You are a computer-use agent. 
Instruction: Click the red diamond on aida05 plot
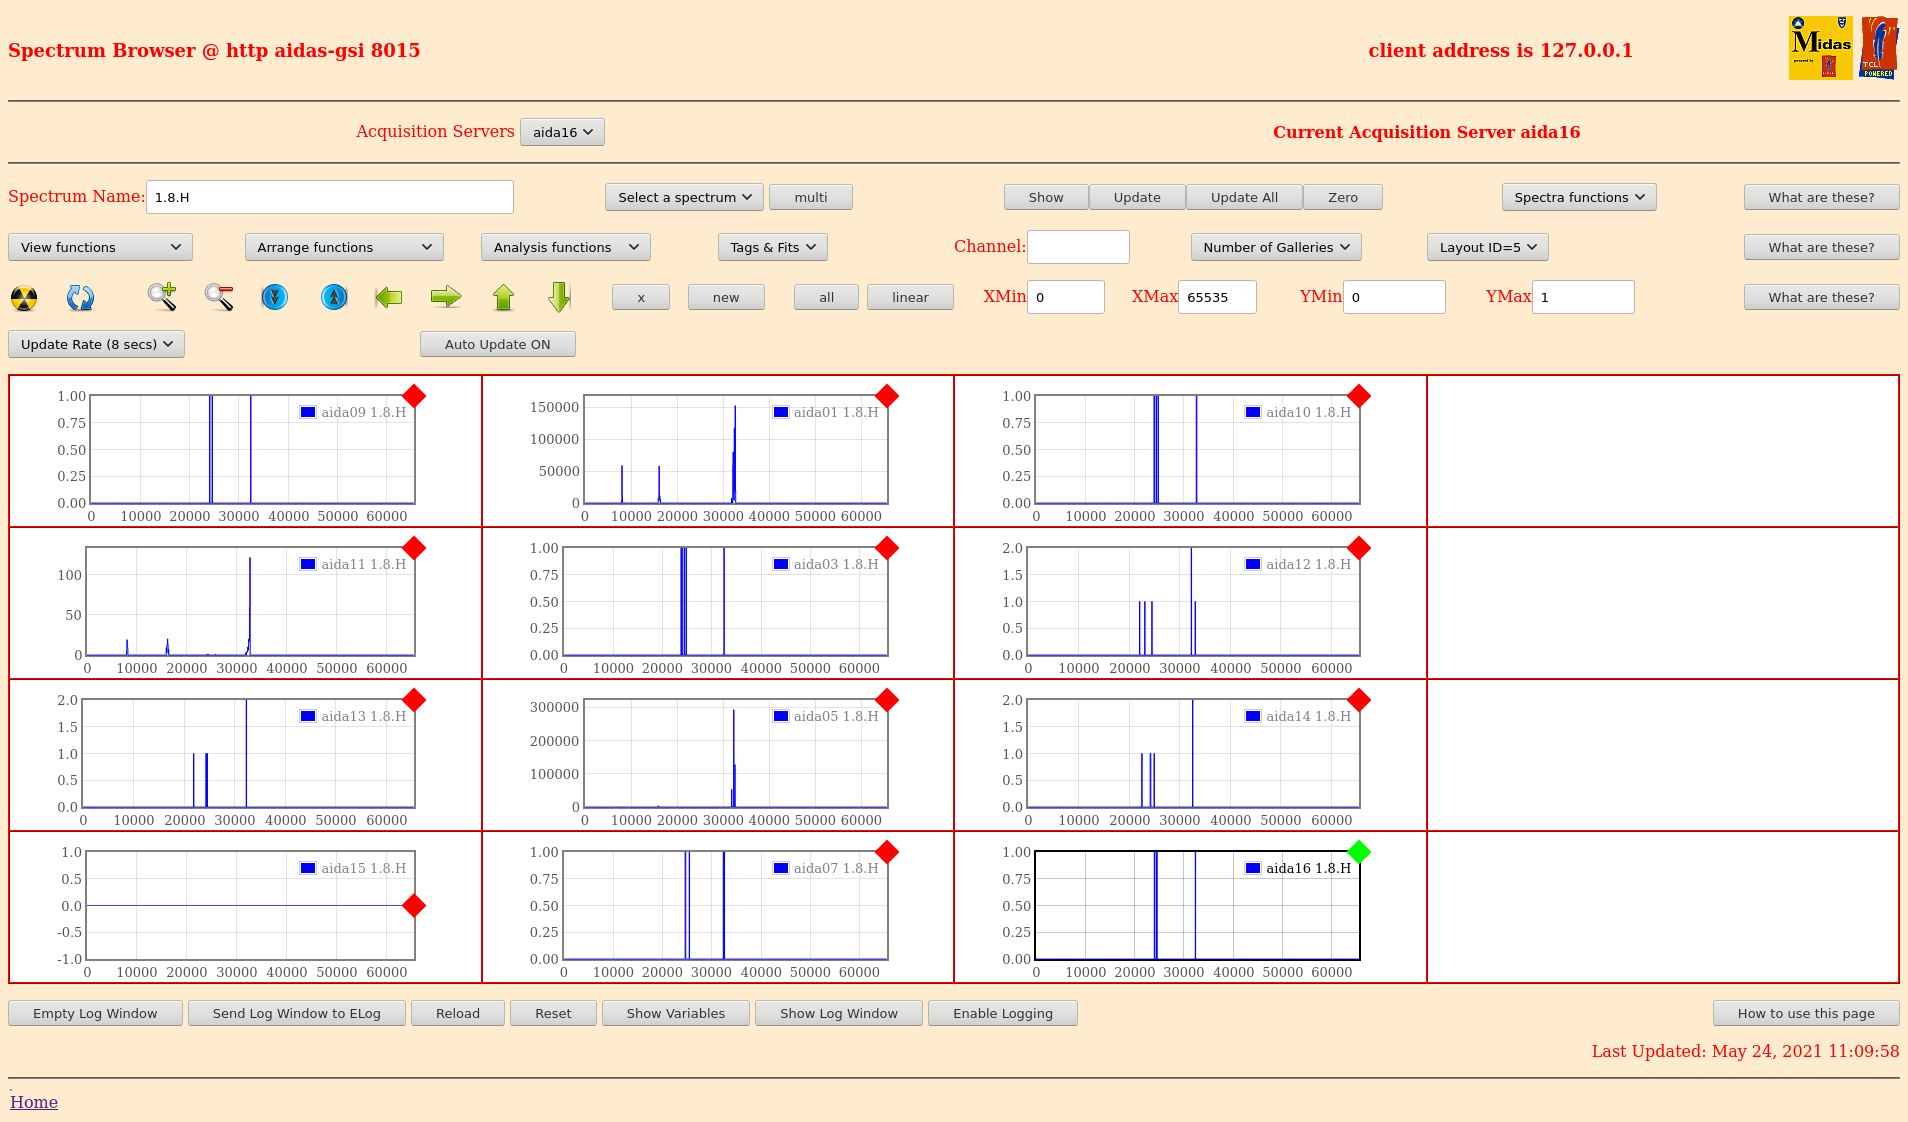(887, 700)
